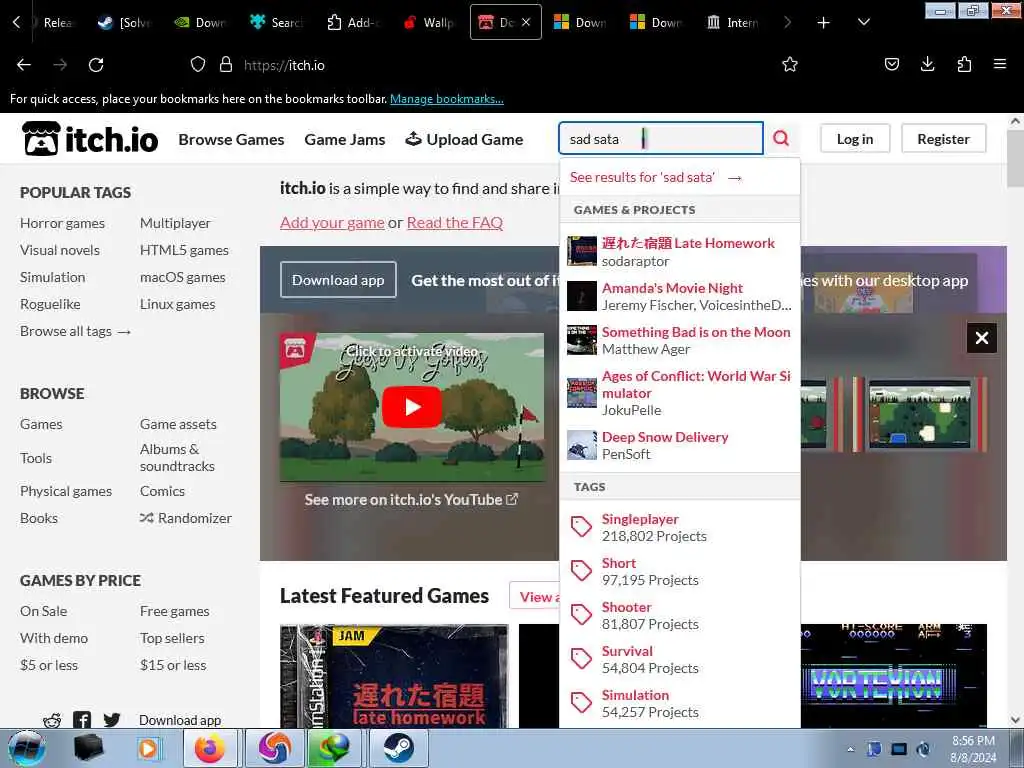Show hidden system tray icons arrow
Viewport: 1024px width, 768px height.
pos(850,749)
